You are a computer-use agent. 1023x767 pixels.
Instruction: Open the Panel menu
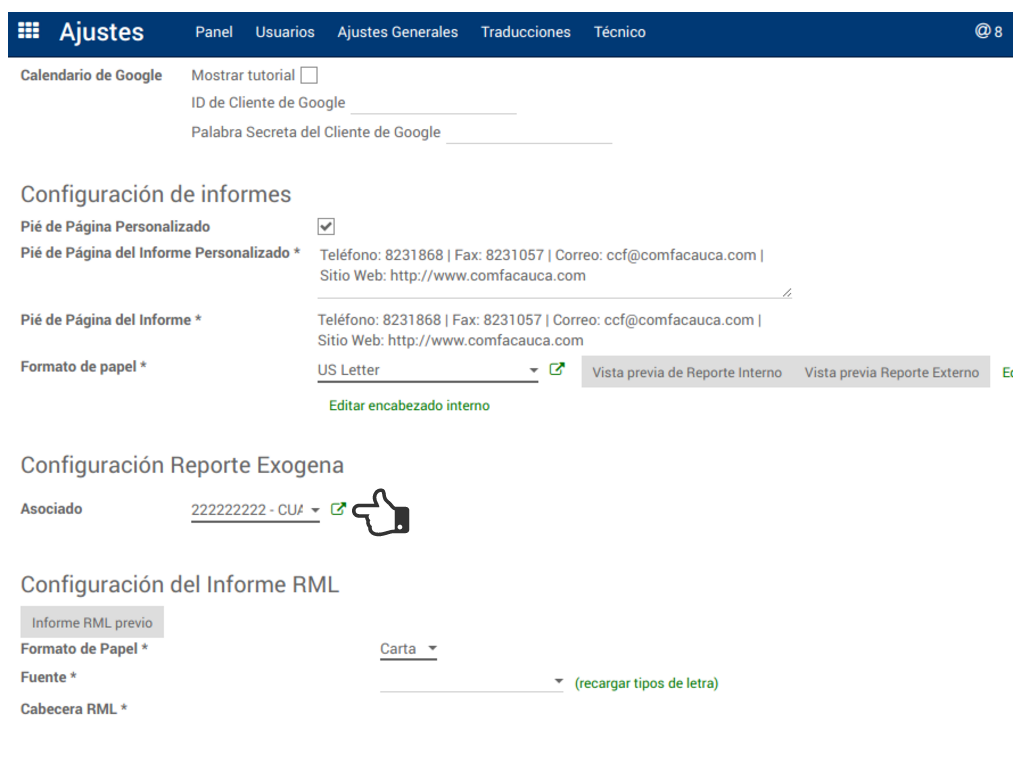point(214,32)
